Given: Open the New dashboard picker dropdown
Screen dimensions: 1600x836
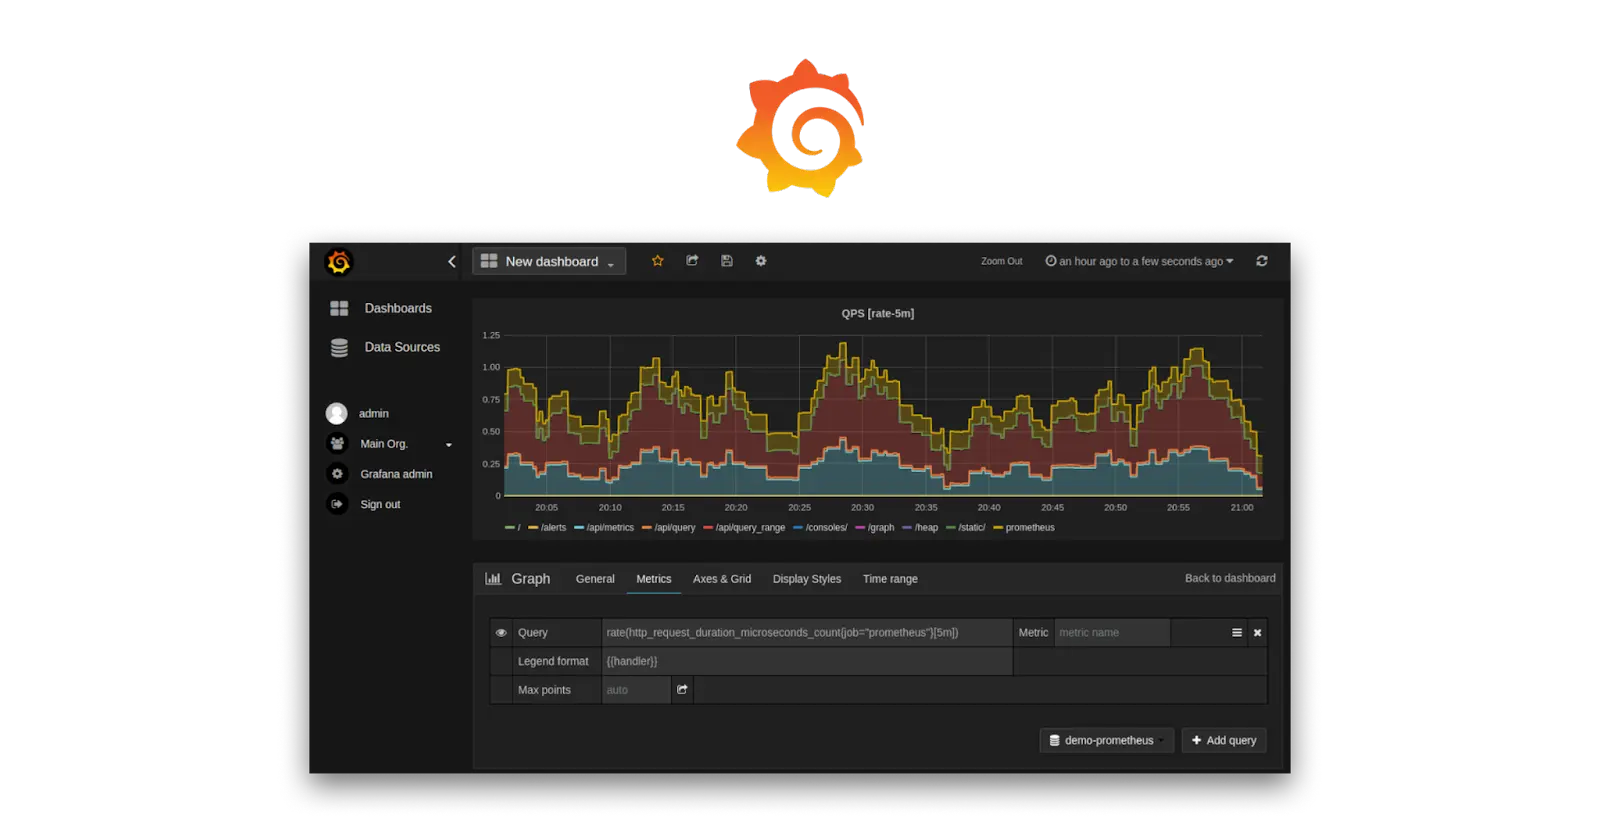Looking at the screenshot, I should tap(549, 262).
